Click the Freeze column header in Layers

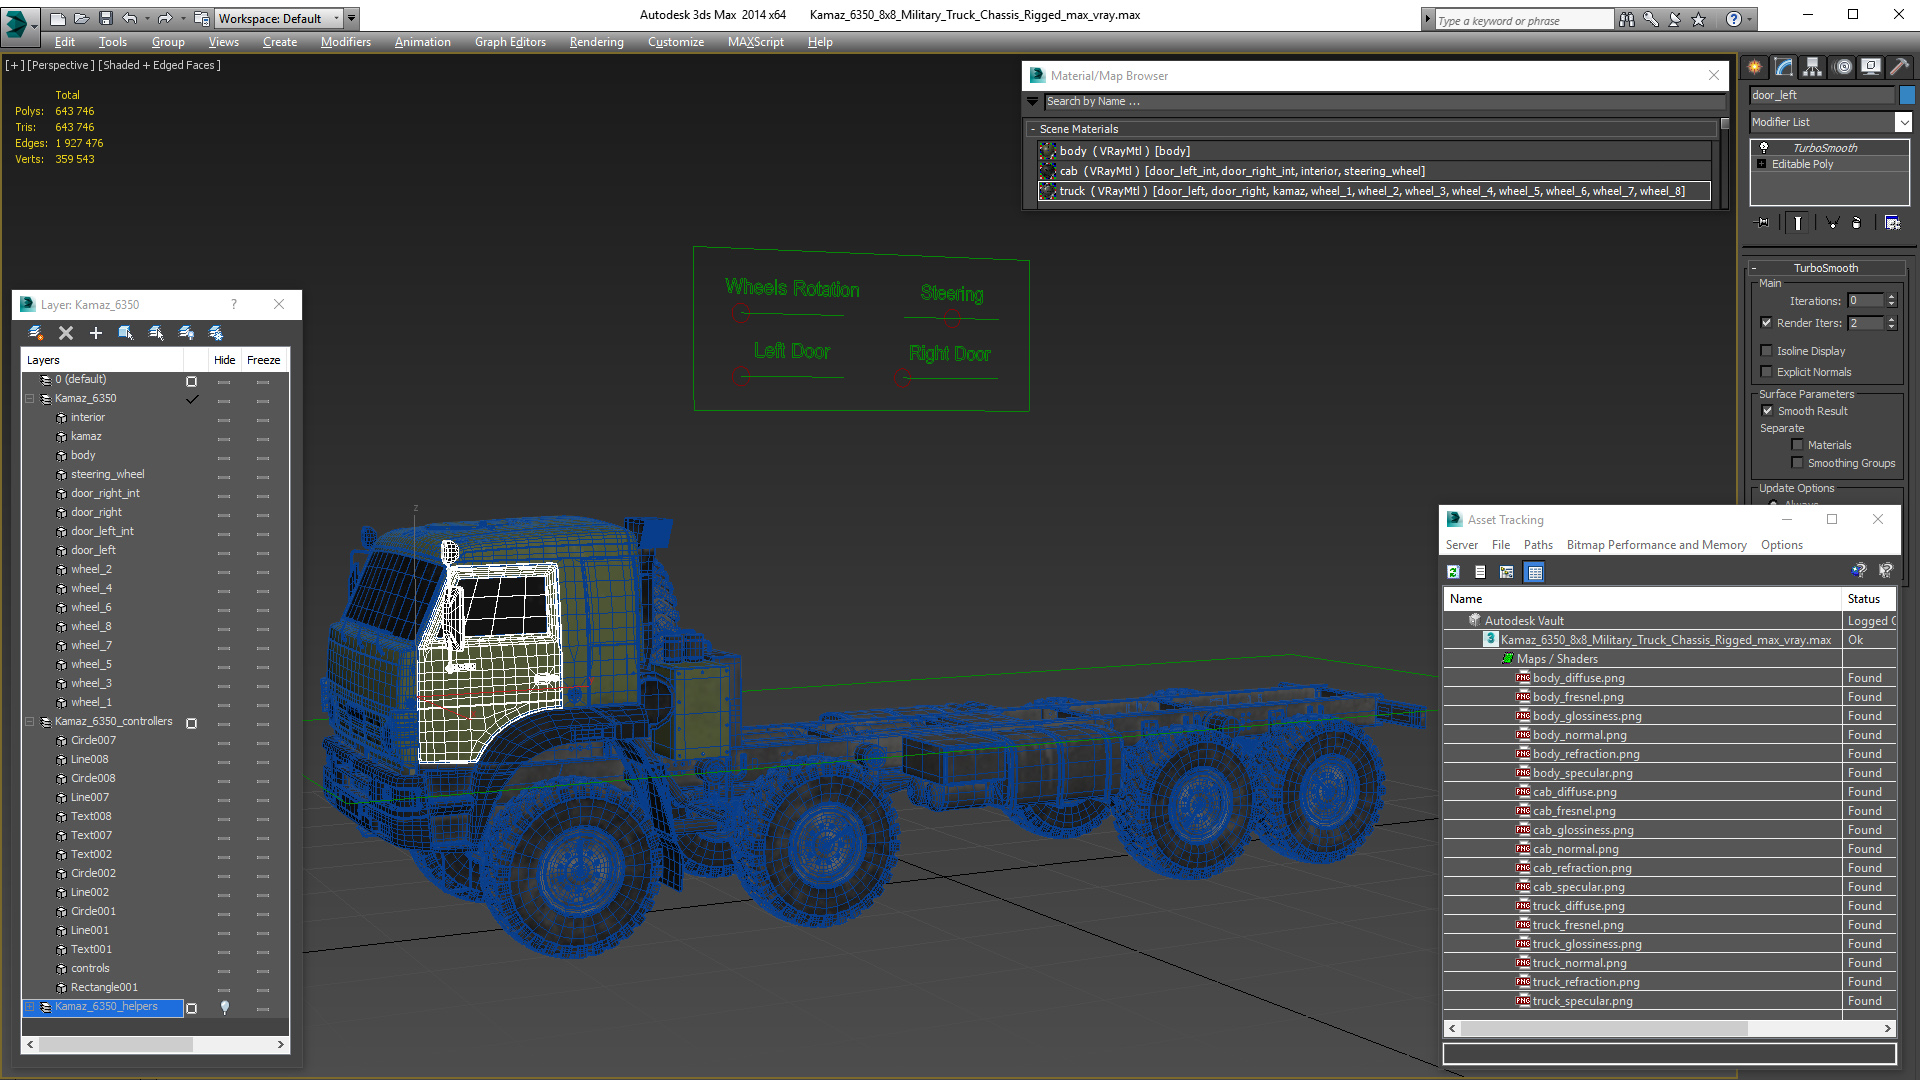264,360
